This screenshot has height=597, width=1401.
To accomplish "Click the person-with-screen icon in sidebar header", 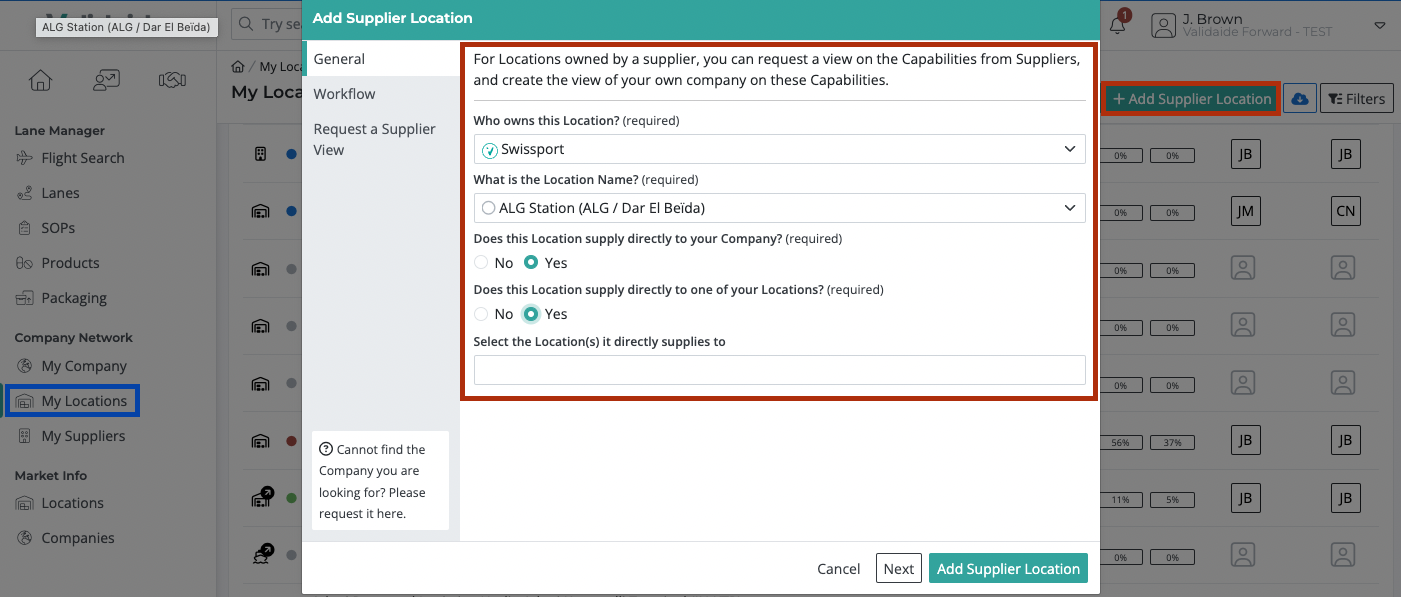I will click(106, 80).
